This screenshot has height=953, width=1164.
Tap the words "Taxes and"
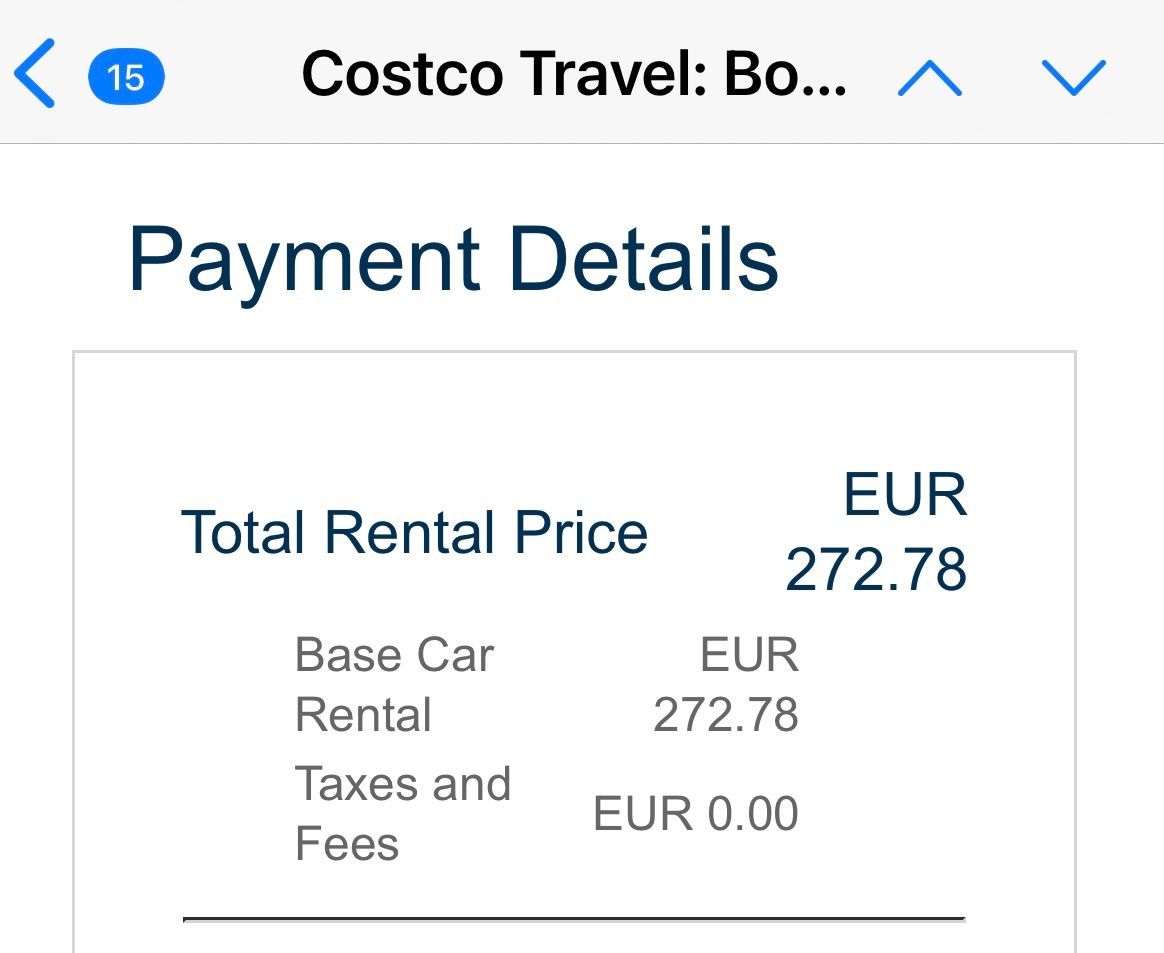403,784
